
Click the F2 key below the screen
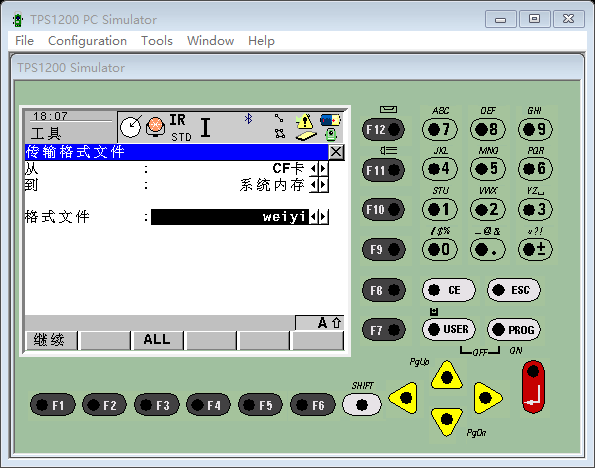point(104,405)
